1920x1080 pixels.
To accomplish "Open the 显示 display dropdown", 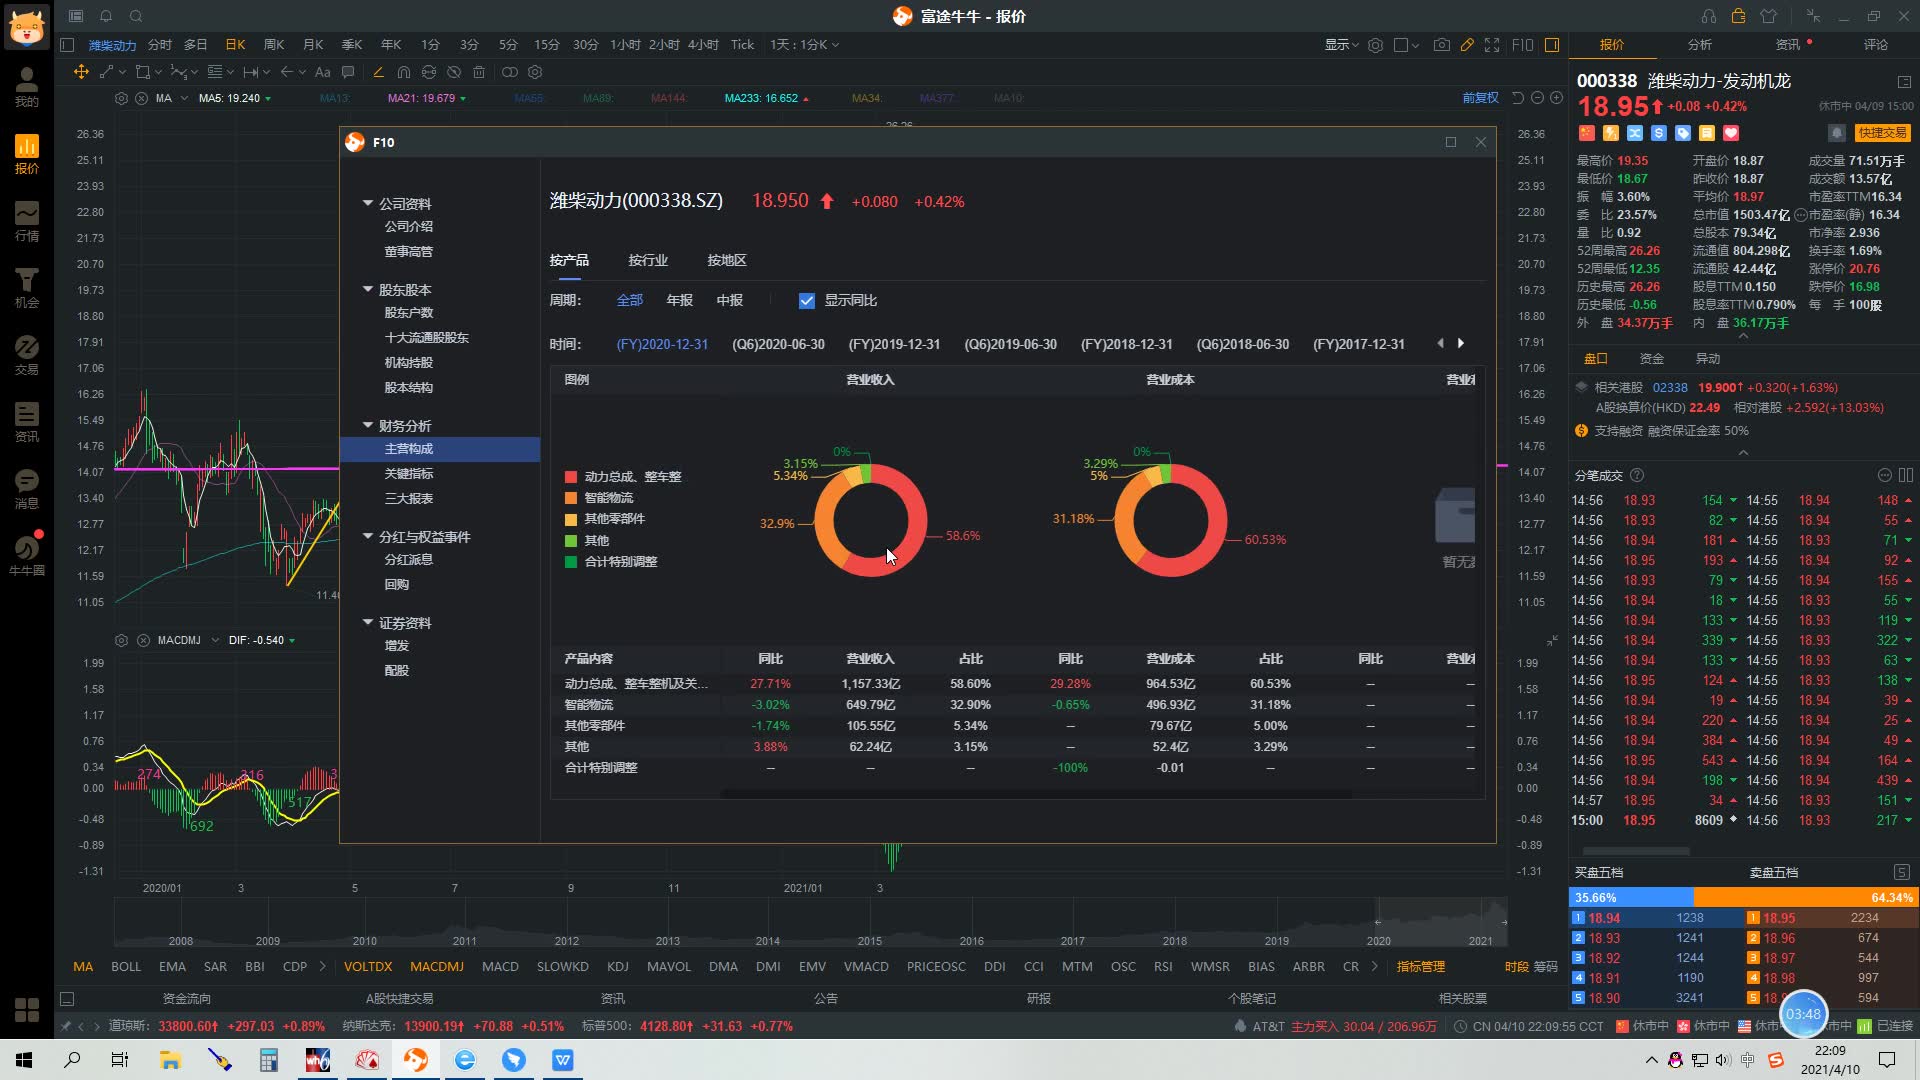I will 1341,45.
